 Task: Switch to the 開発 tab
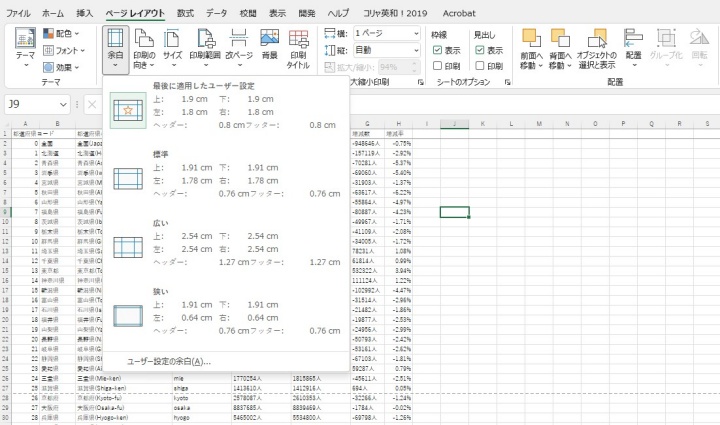click(x=307, y=13)
